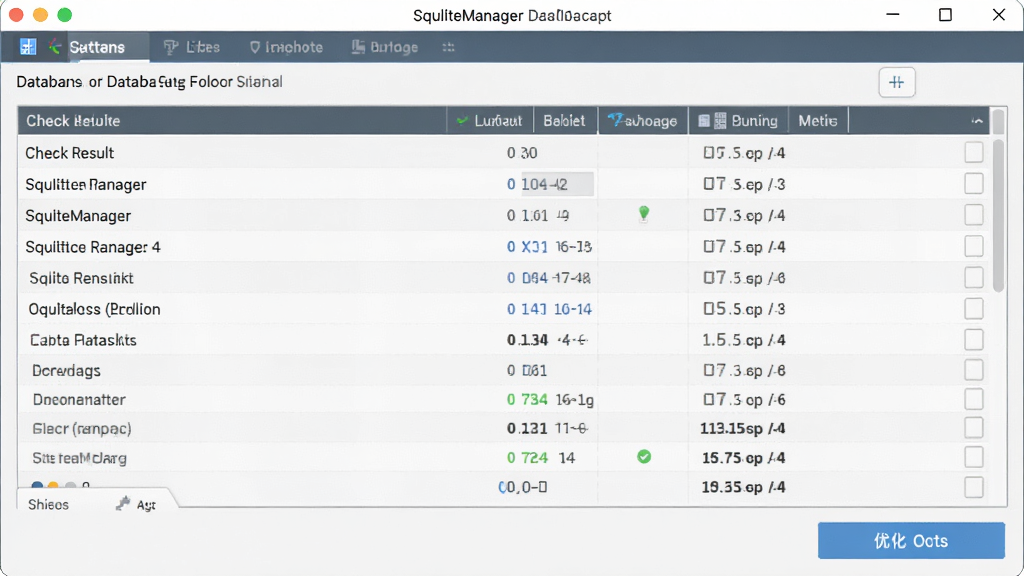Click green checkmark icon in Stte teaMclarg row

tap(644, 457)
